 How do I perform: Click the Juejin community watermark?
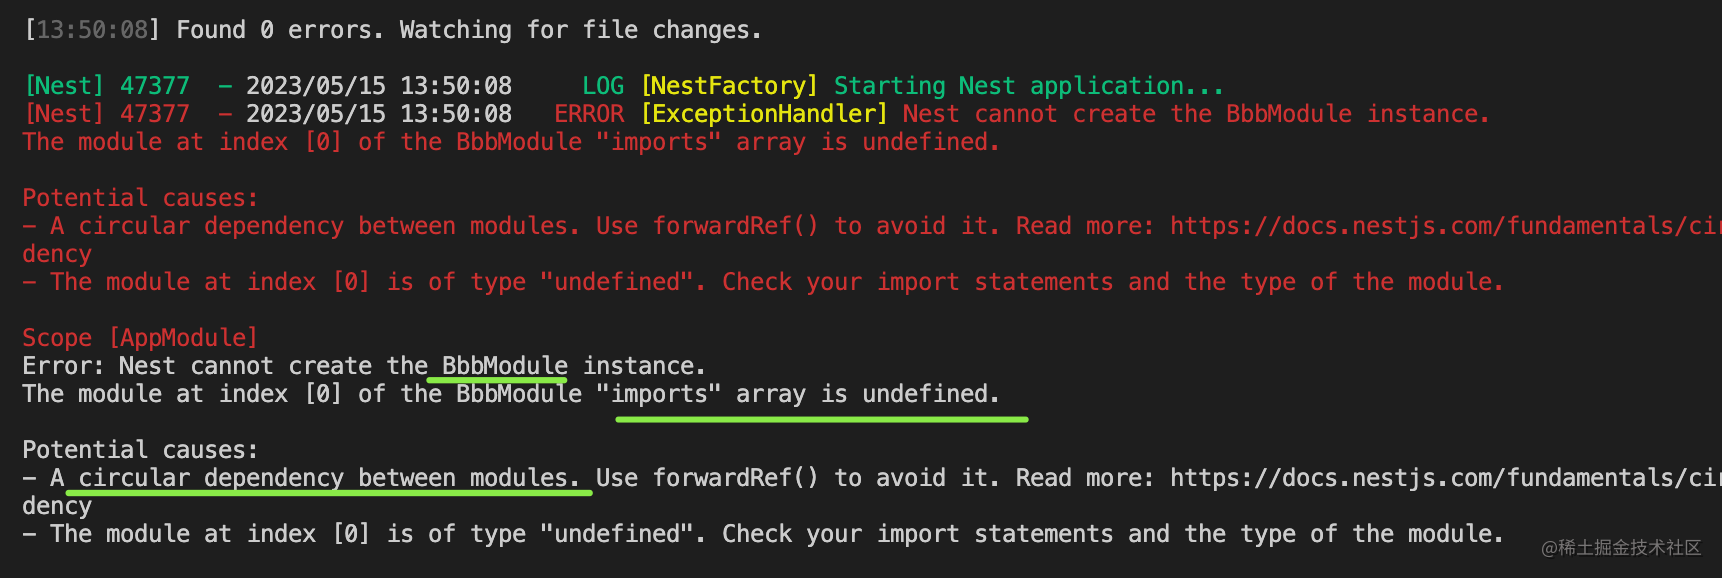(x=1620, y=547)
